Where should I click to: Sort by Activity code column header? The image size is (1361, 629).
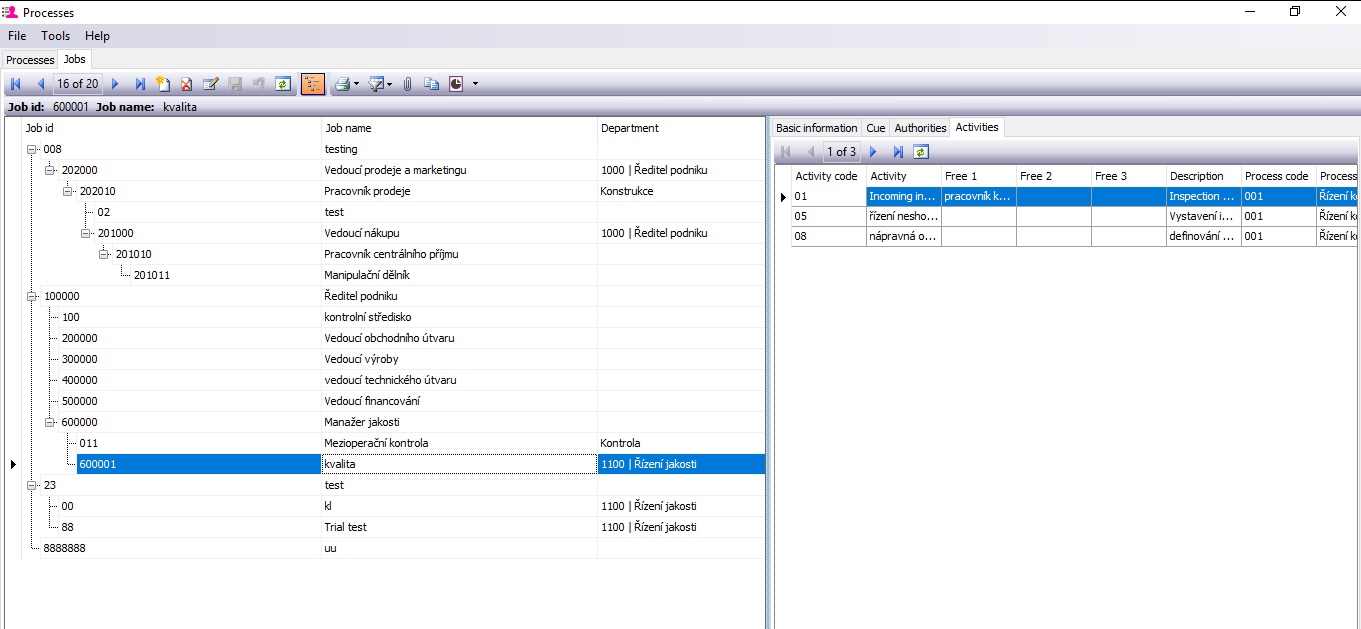click(x=828, y=176)
